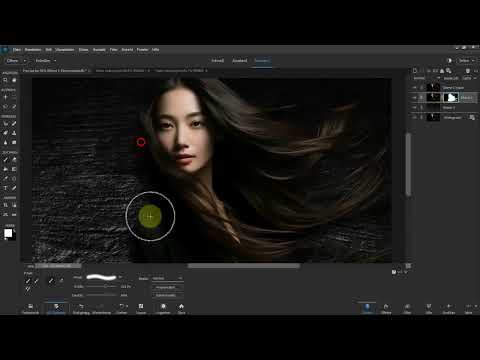Click the Öffnen button

12,61
